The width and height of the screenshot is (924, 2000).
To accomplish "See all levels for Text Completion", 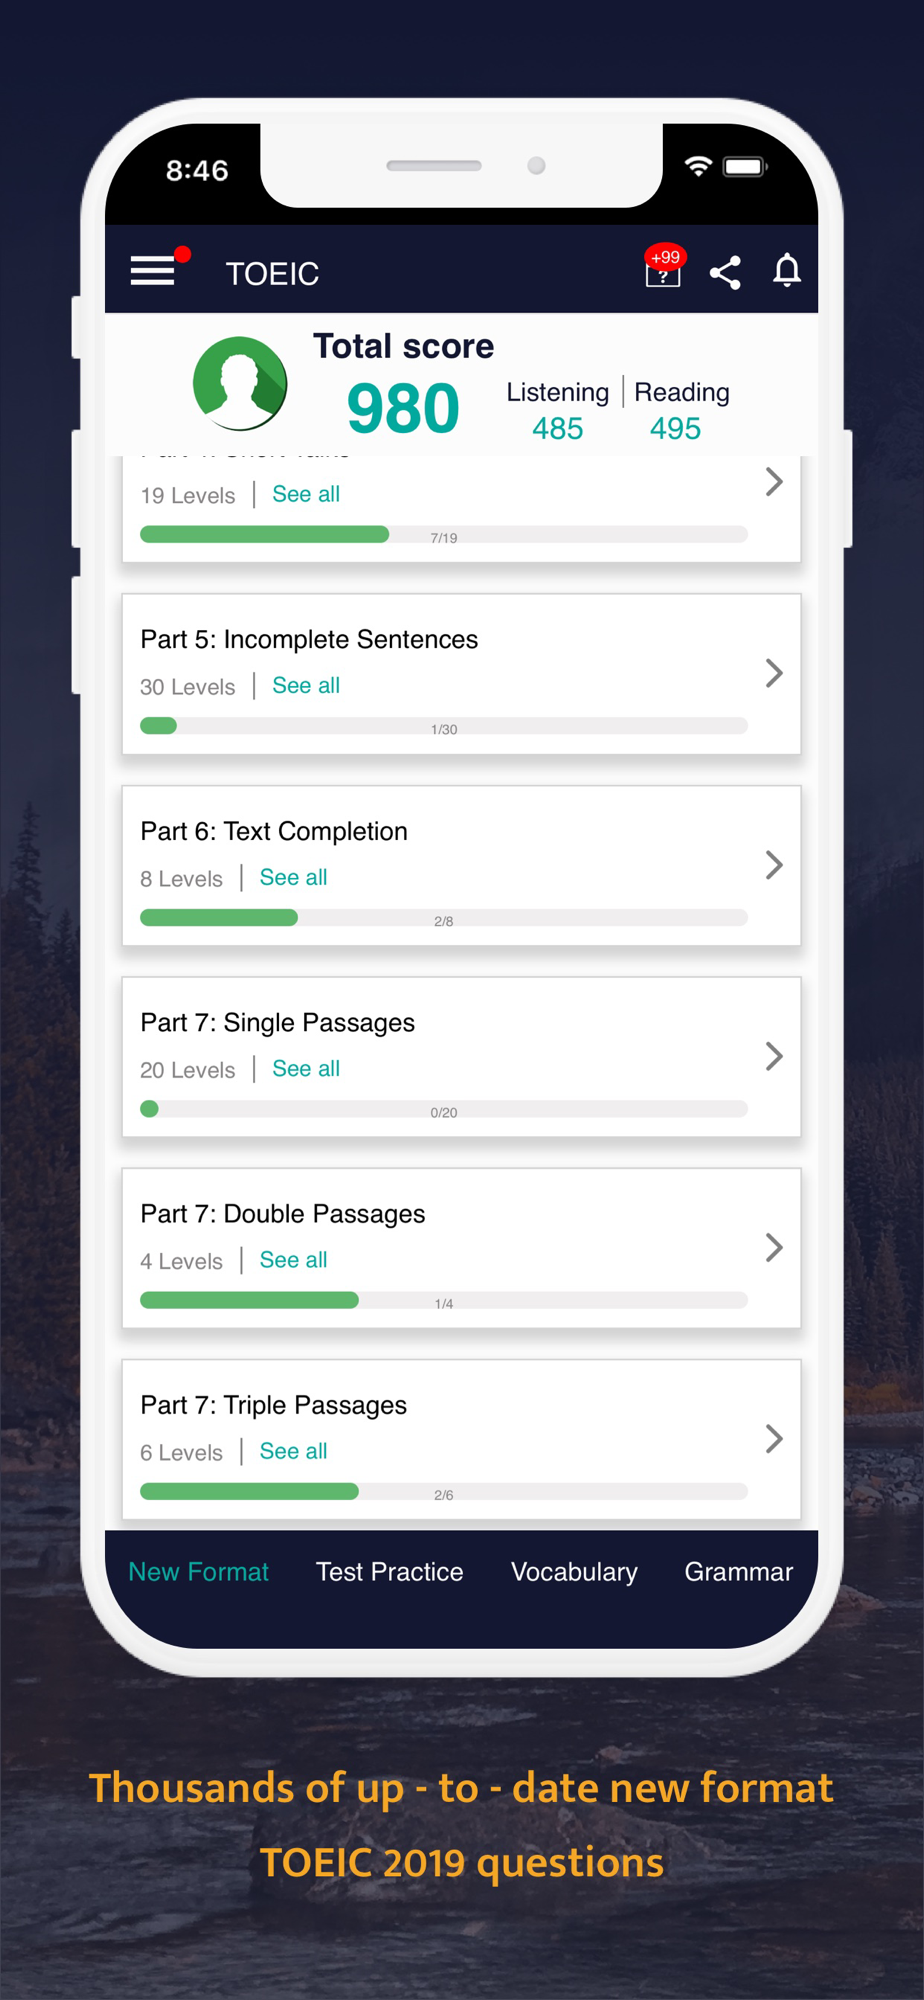I will [x=293, y=878].
